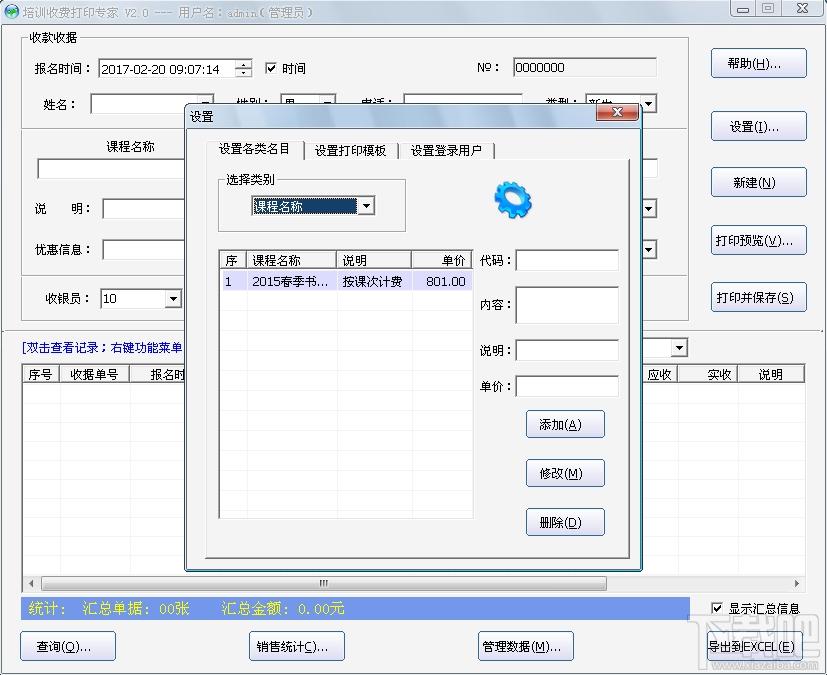Screen dimensions: 827x675
Task: Click the 单价 input field
Action: click(567, 386)
